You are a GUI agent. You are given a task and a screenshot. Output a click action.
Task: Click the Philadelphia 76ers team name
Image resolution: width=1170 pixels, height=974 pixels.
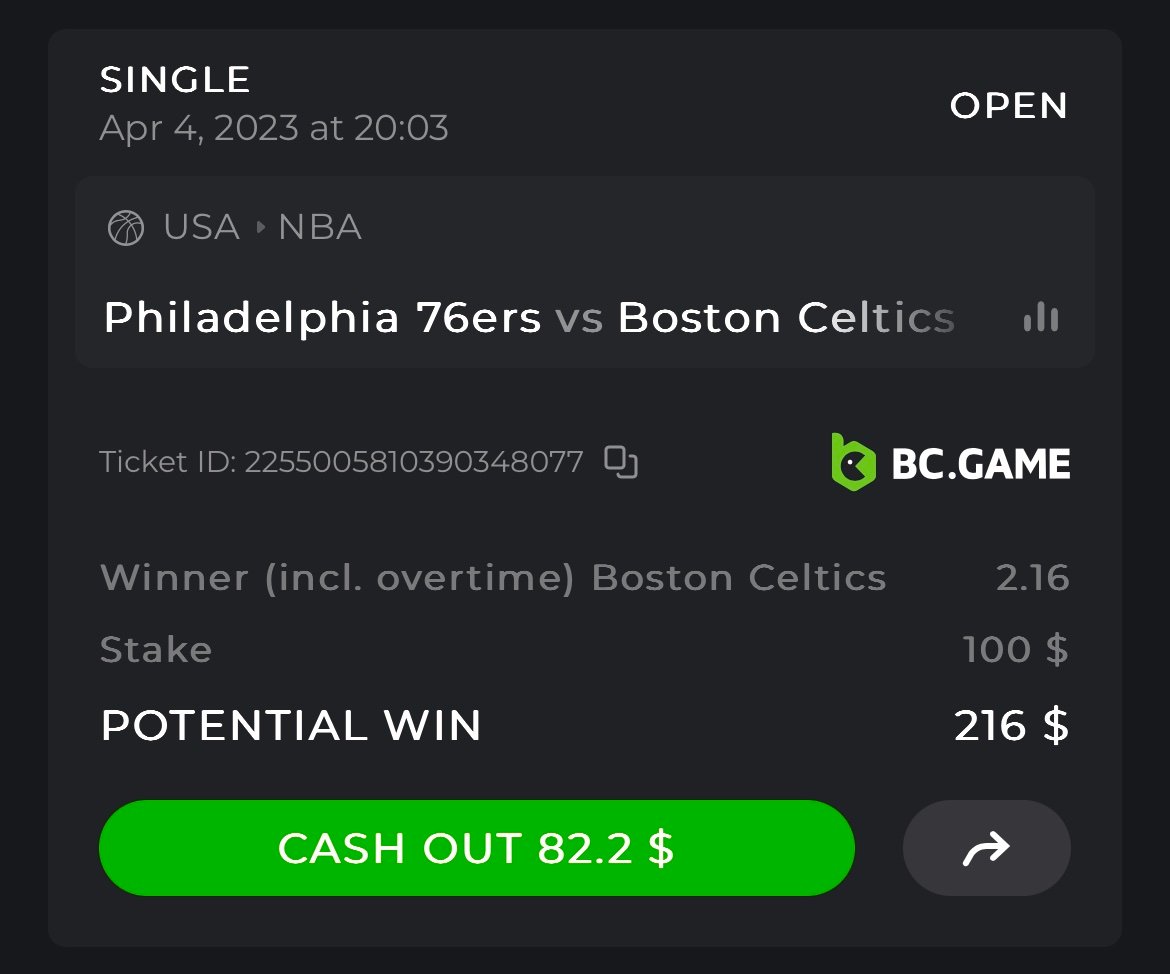322,318
